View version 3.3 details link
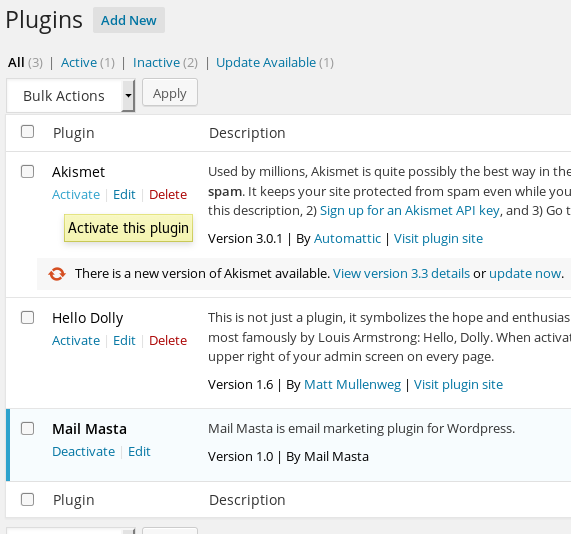 (x=401, y=274)
